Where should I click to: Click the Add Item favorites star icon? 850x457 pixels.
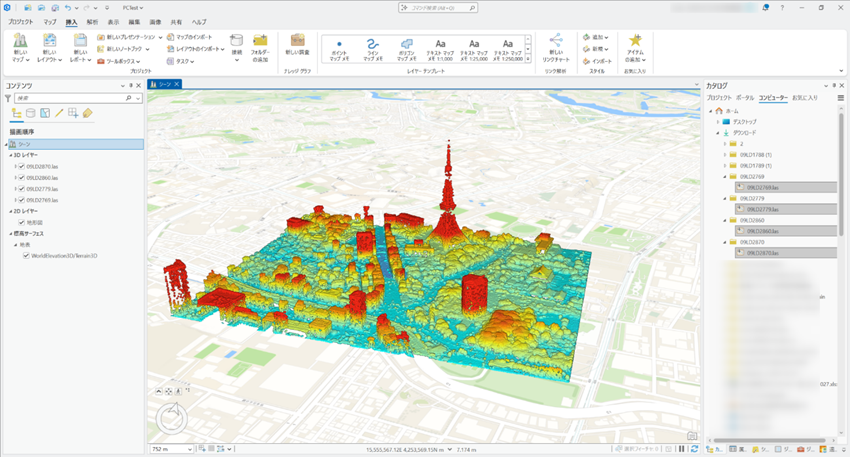click(635, 41)
